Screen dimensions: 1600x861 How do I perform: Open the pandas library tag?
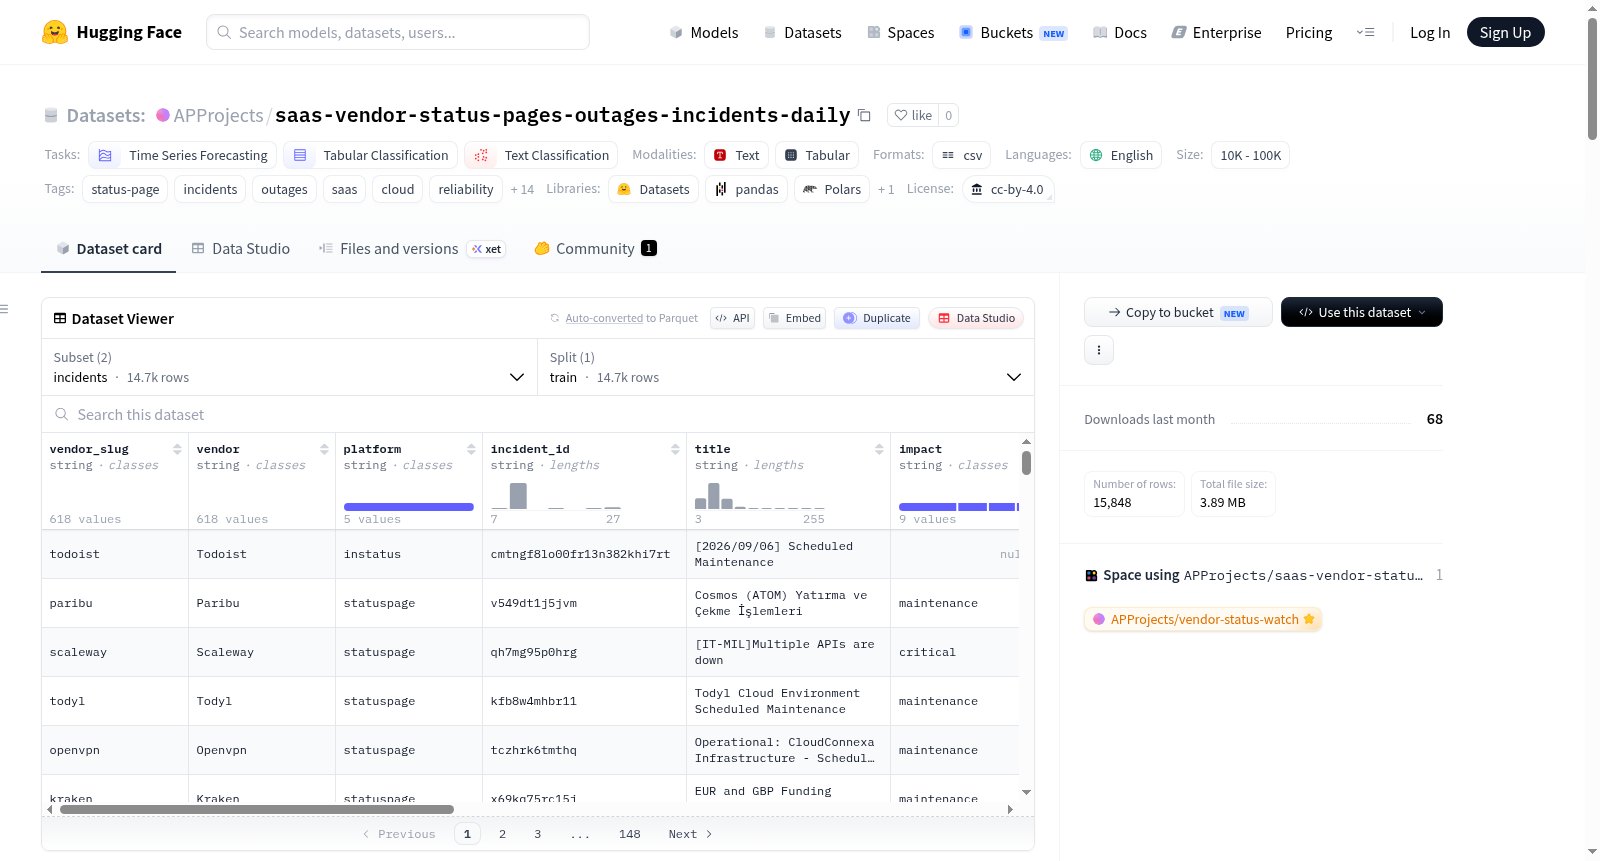[x=746, y=189]
